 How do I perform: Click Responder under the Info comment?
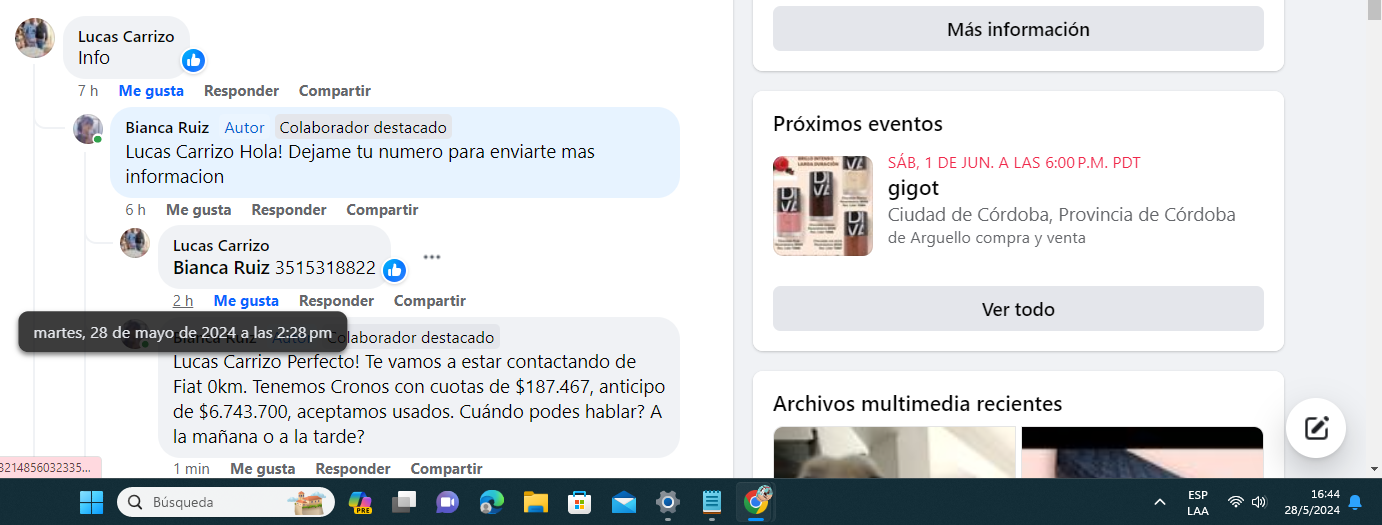[x=241, y=91]
